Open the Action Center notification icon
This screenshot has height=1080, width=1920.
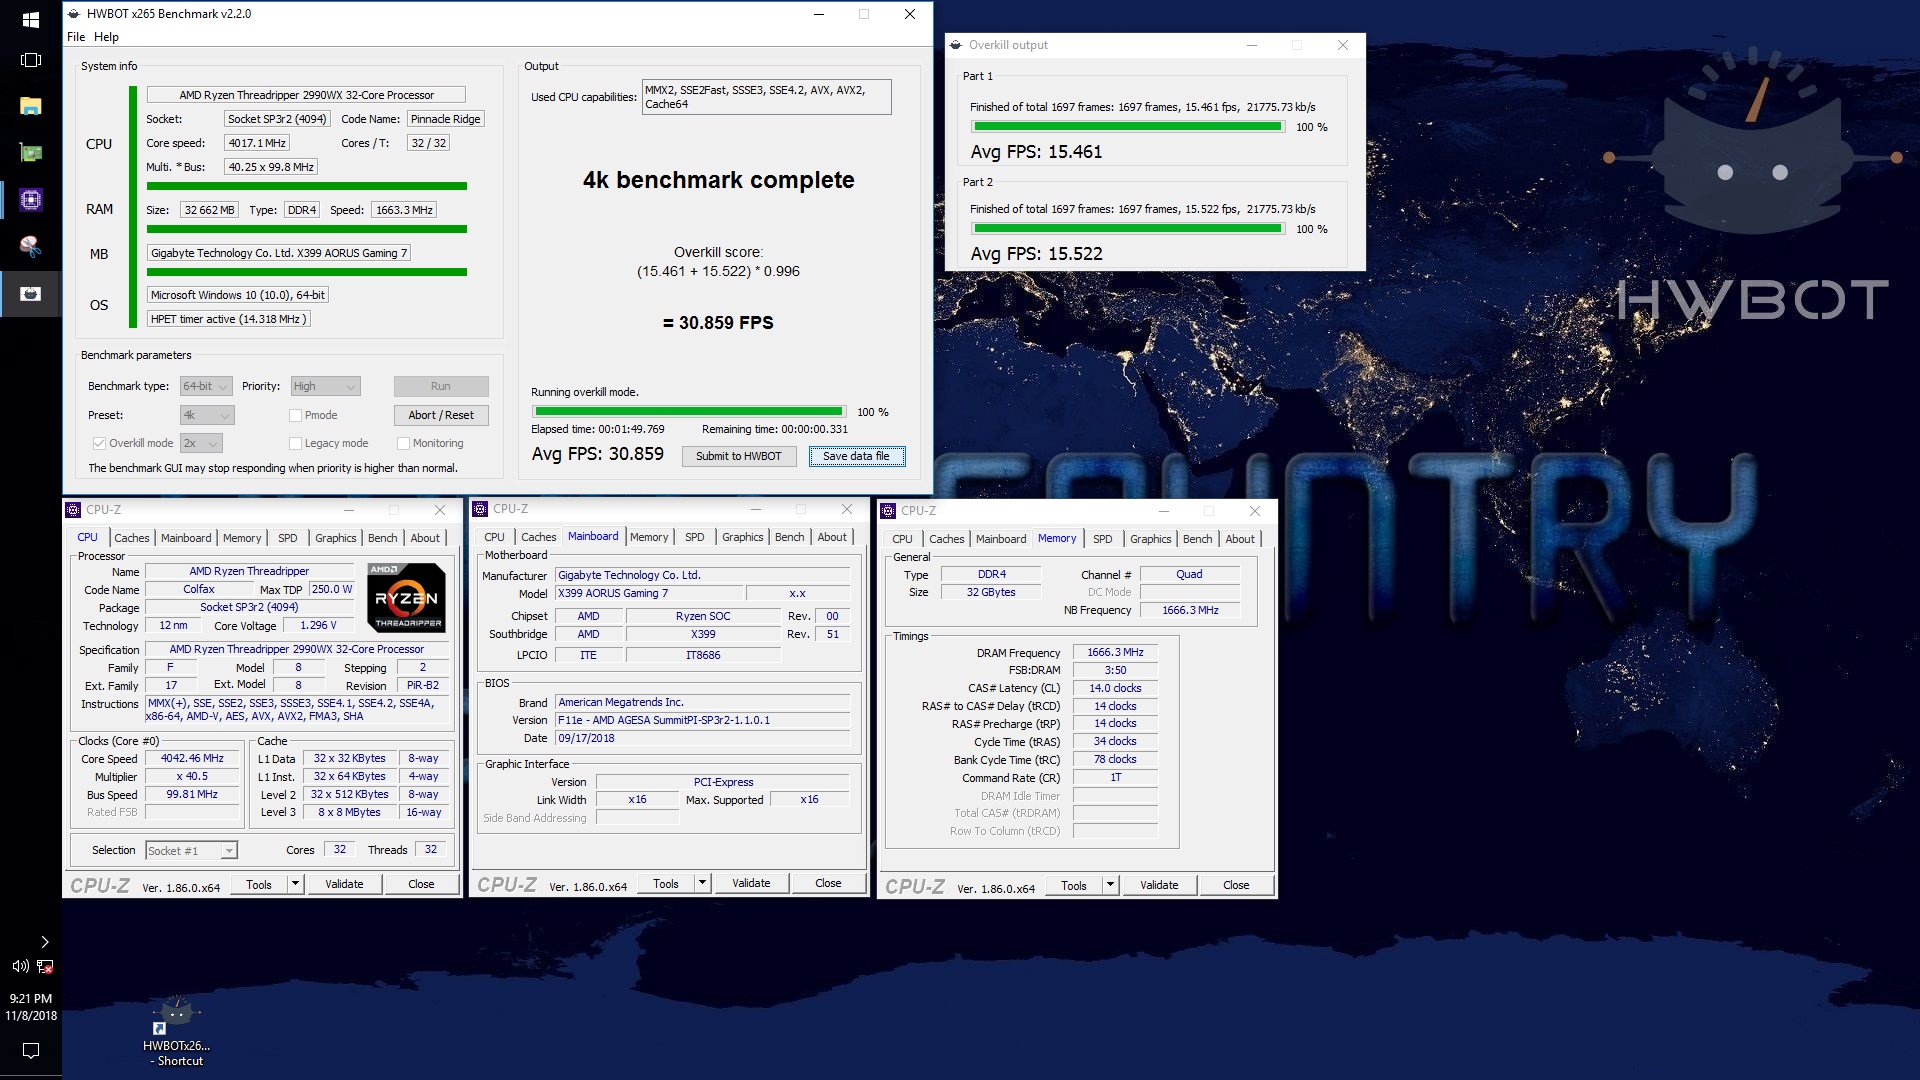(x=30, y=1050)
